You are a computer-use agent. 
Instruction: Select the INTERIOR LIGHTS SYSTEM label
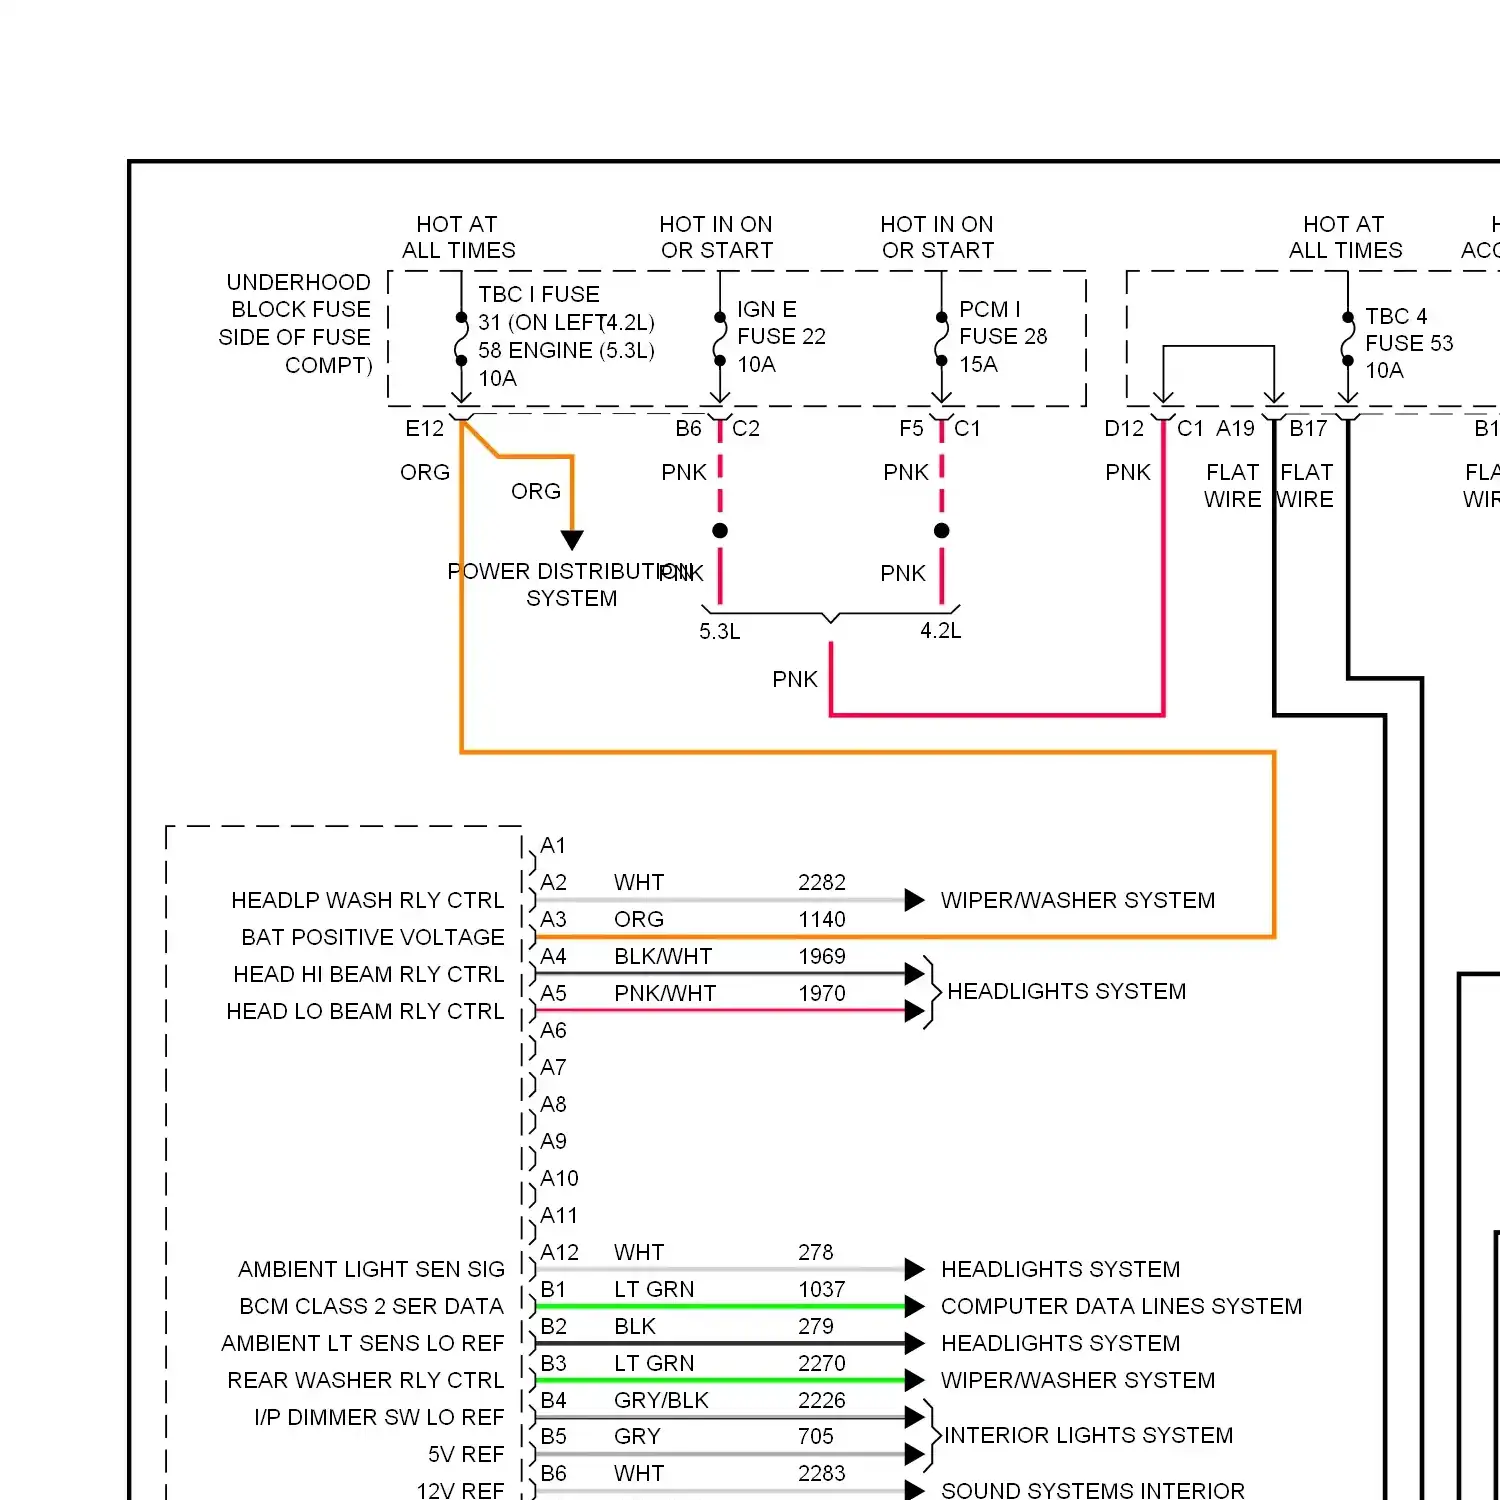1088,1435
